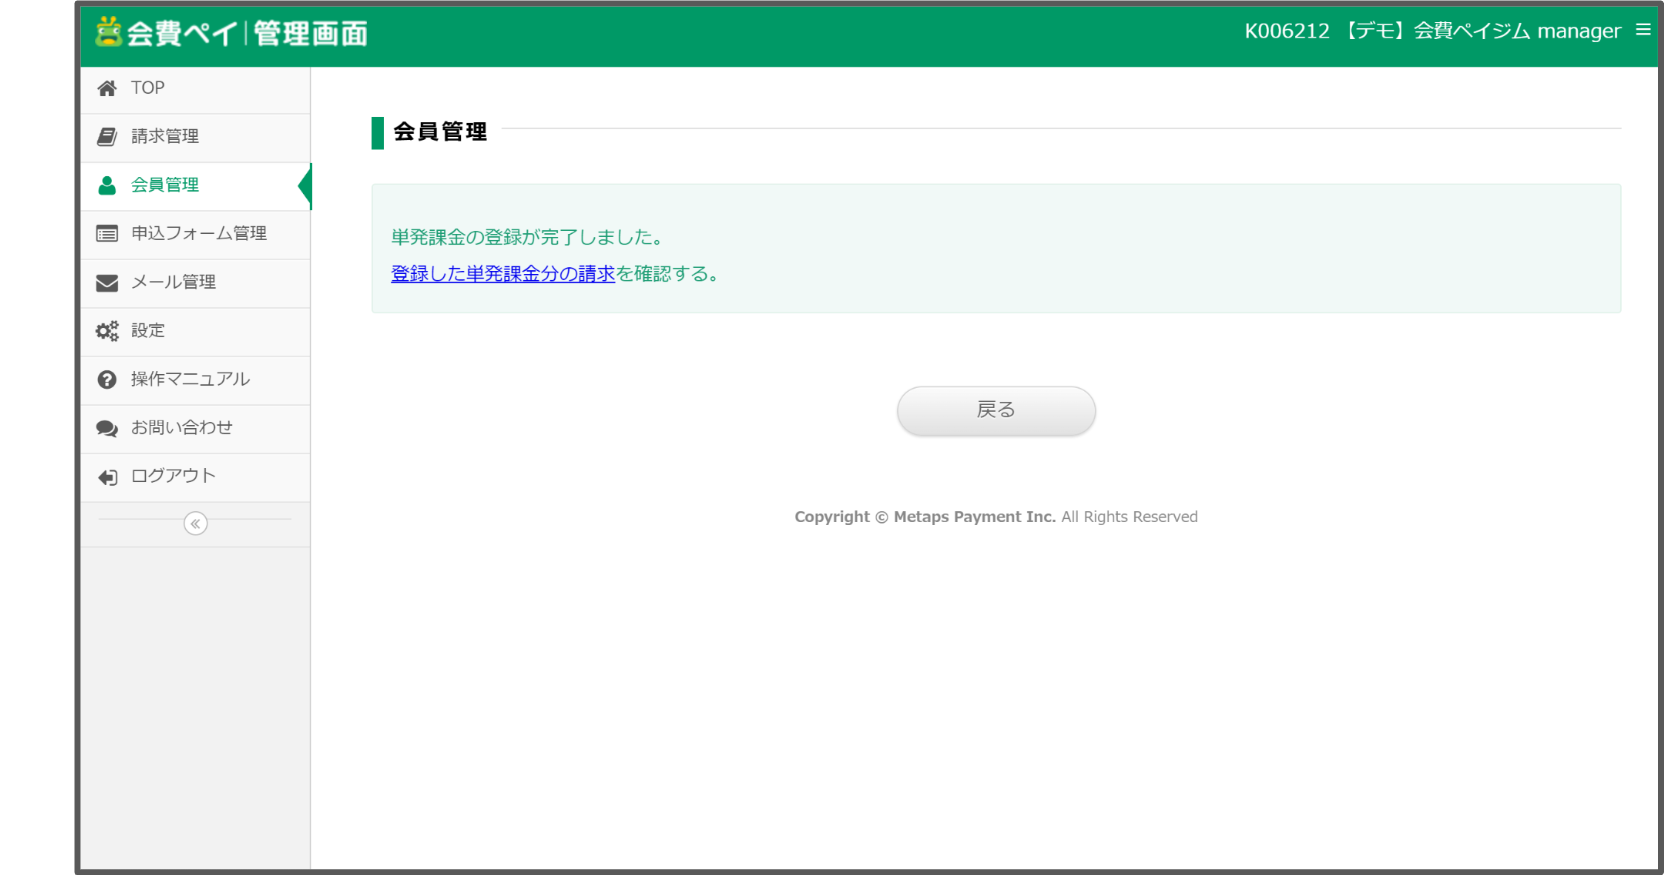Image resolution: width=1665 pixels, height=875 pixels.
Task: Open 請求管理 in the sidebar
Action: [195, 137]
